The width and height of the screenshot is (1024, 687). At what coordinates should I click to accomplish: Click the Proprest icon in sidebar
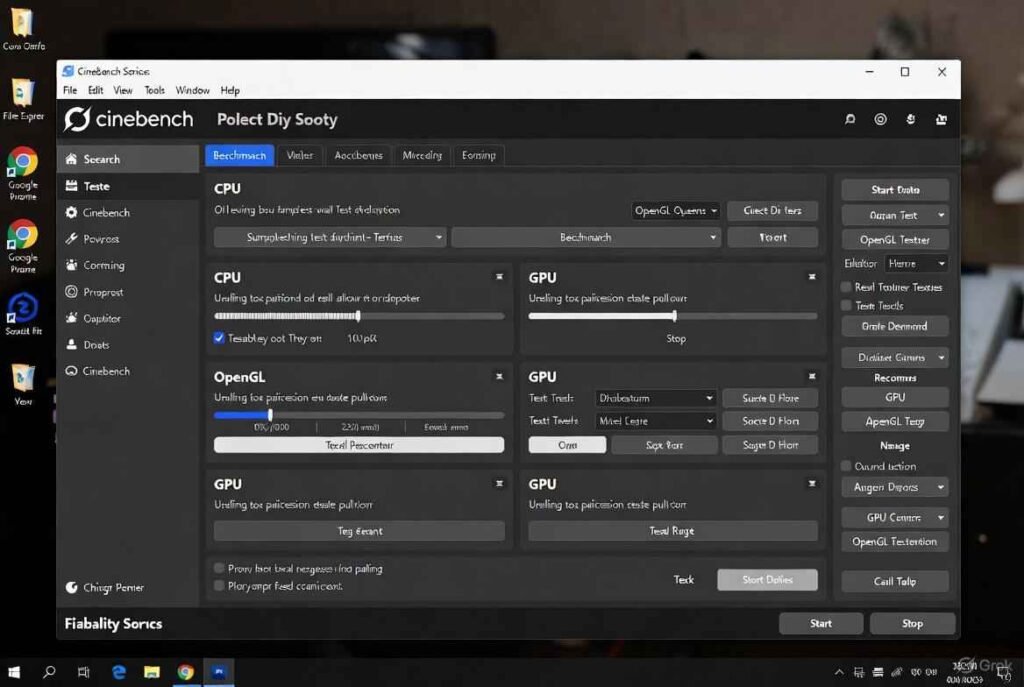point(71,292)
